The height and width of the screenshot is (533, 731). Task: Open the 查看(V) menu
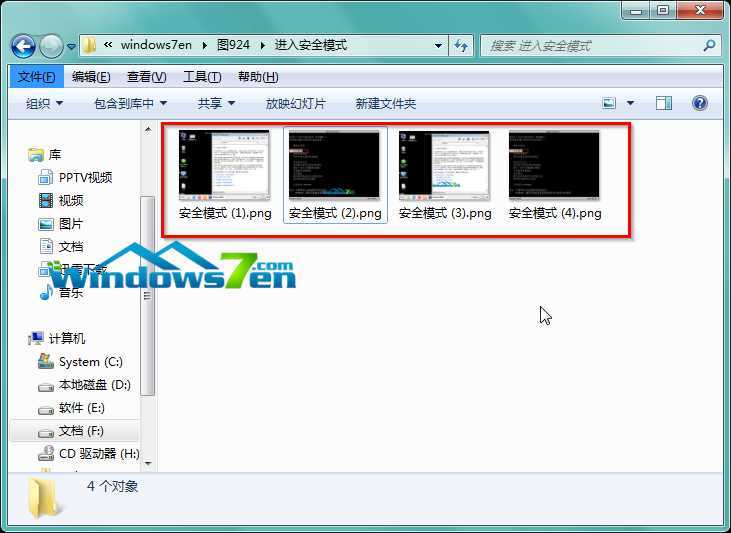tap(146, 76)
